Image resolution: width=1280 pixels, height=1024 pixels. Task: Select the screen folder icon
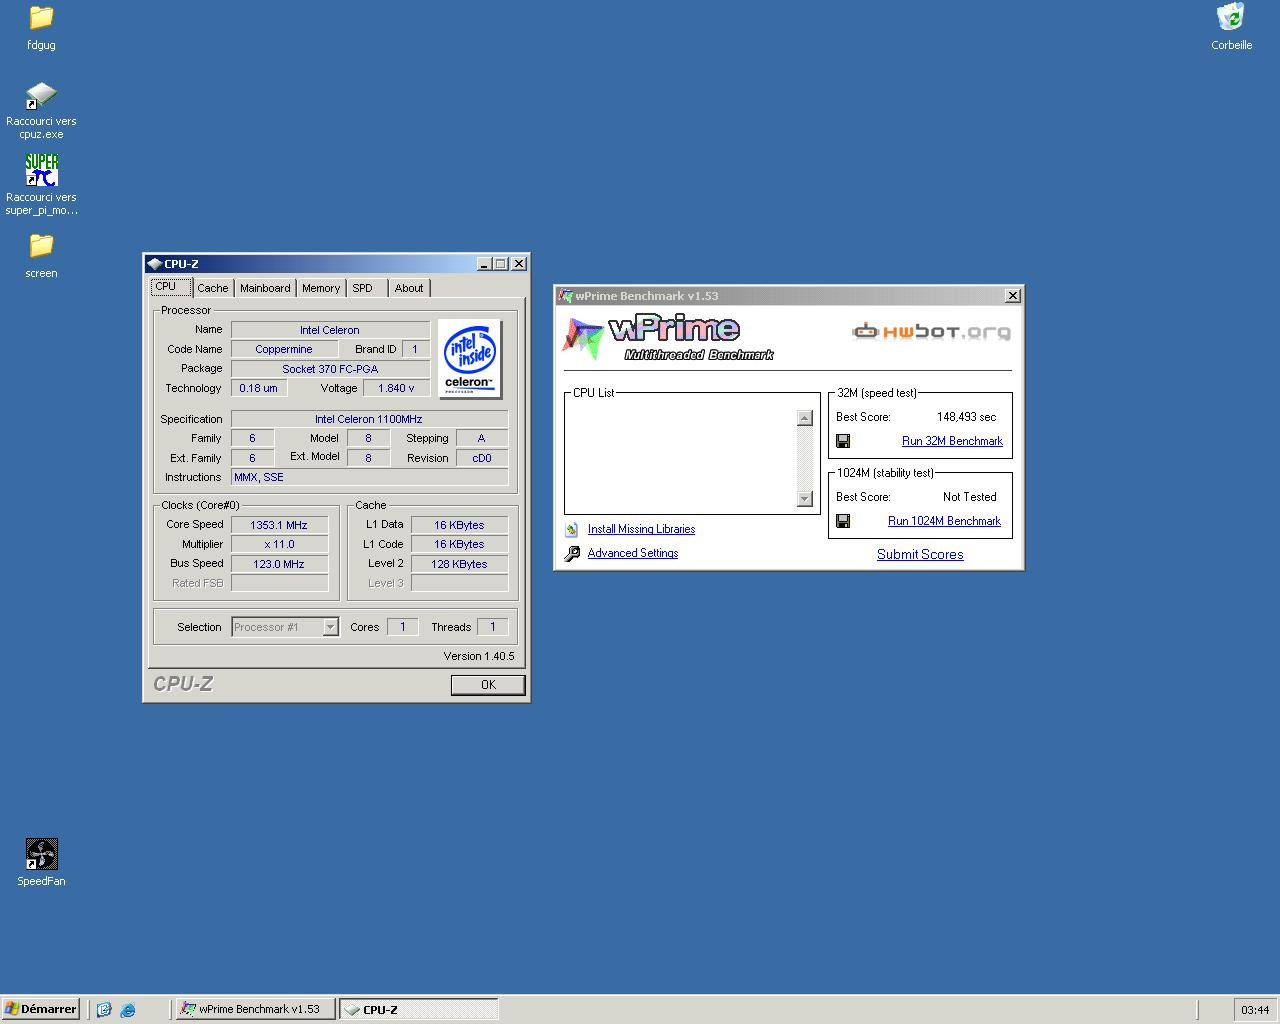41,245
